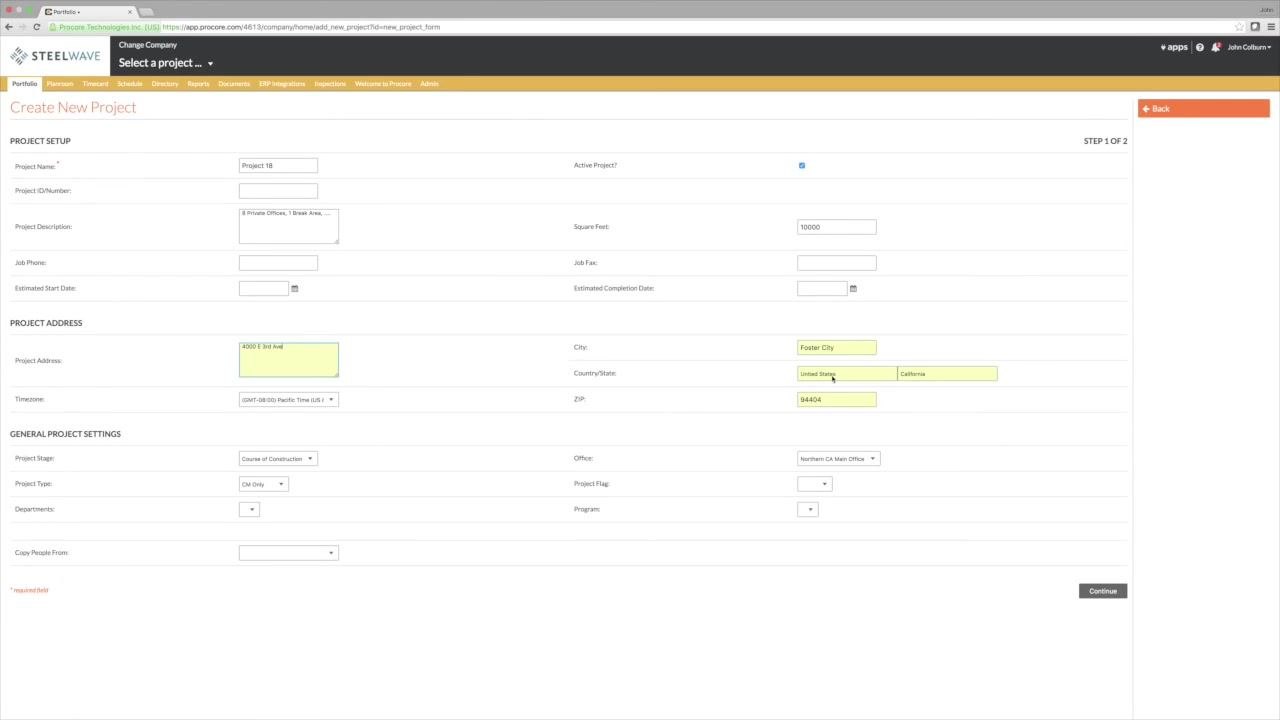Open the Directory tab

point(165,84)
